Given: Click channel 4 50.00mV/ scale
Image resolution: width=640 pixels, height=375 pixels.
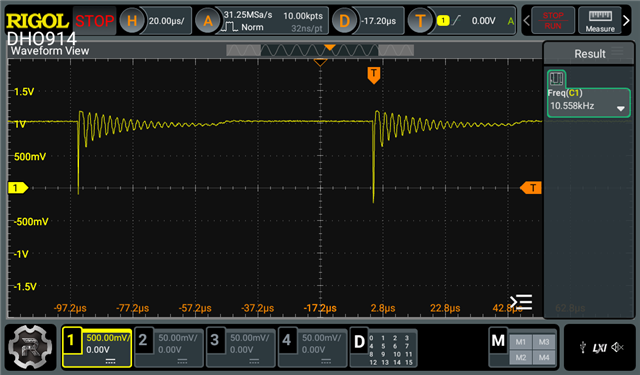Looking at the screenshot, I should click(322, 338).
